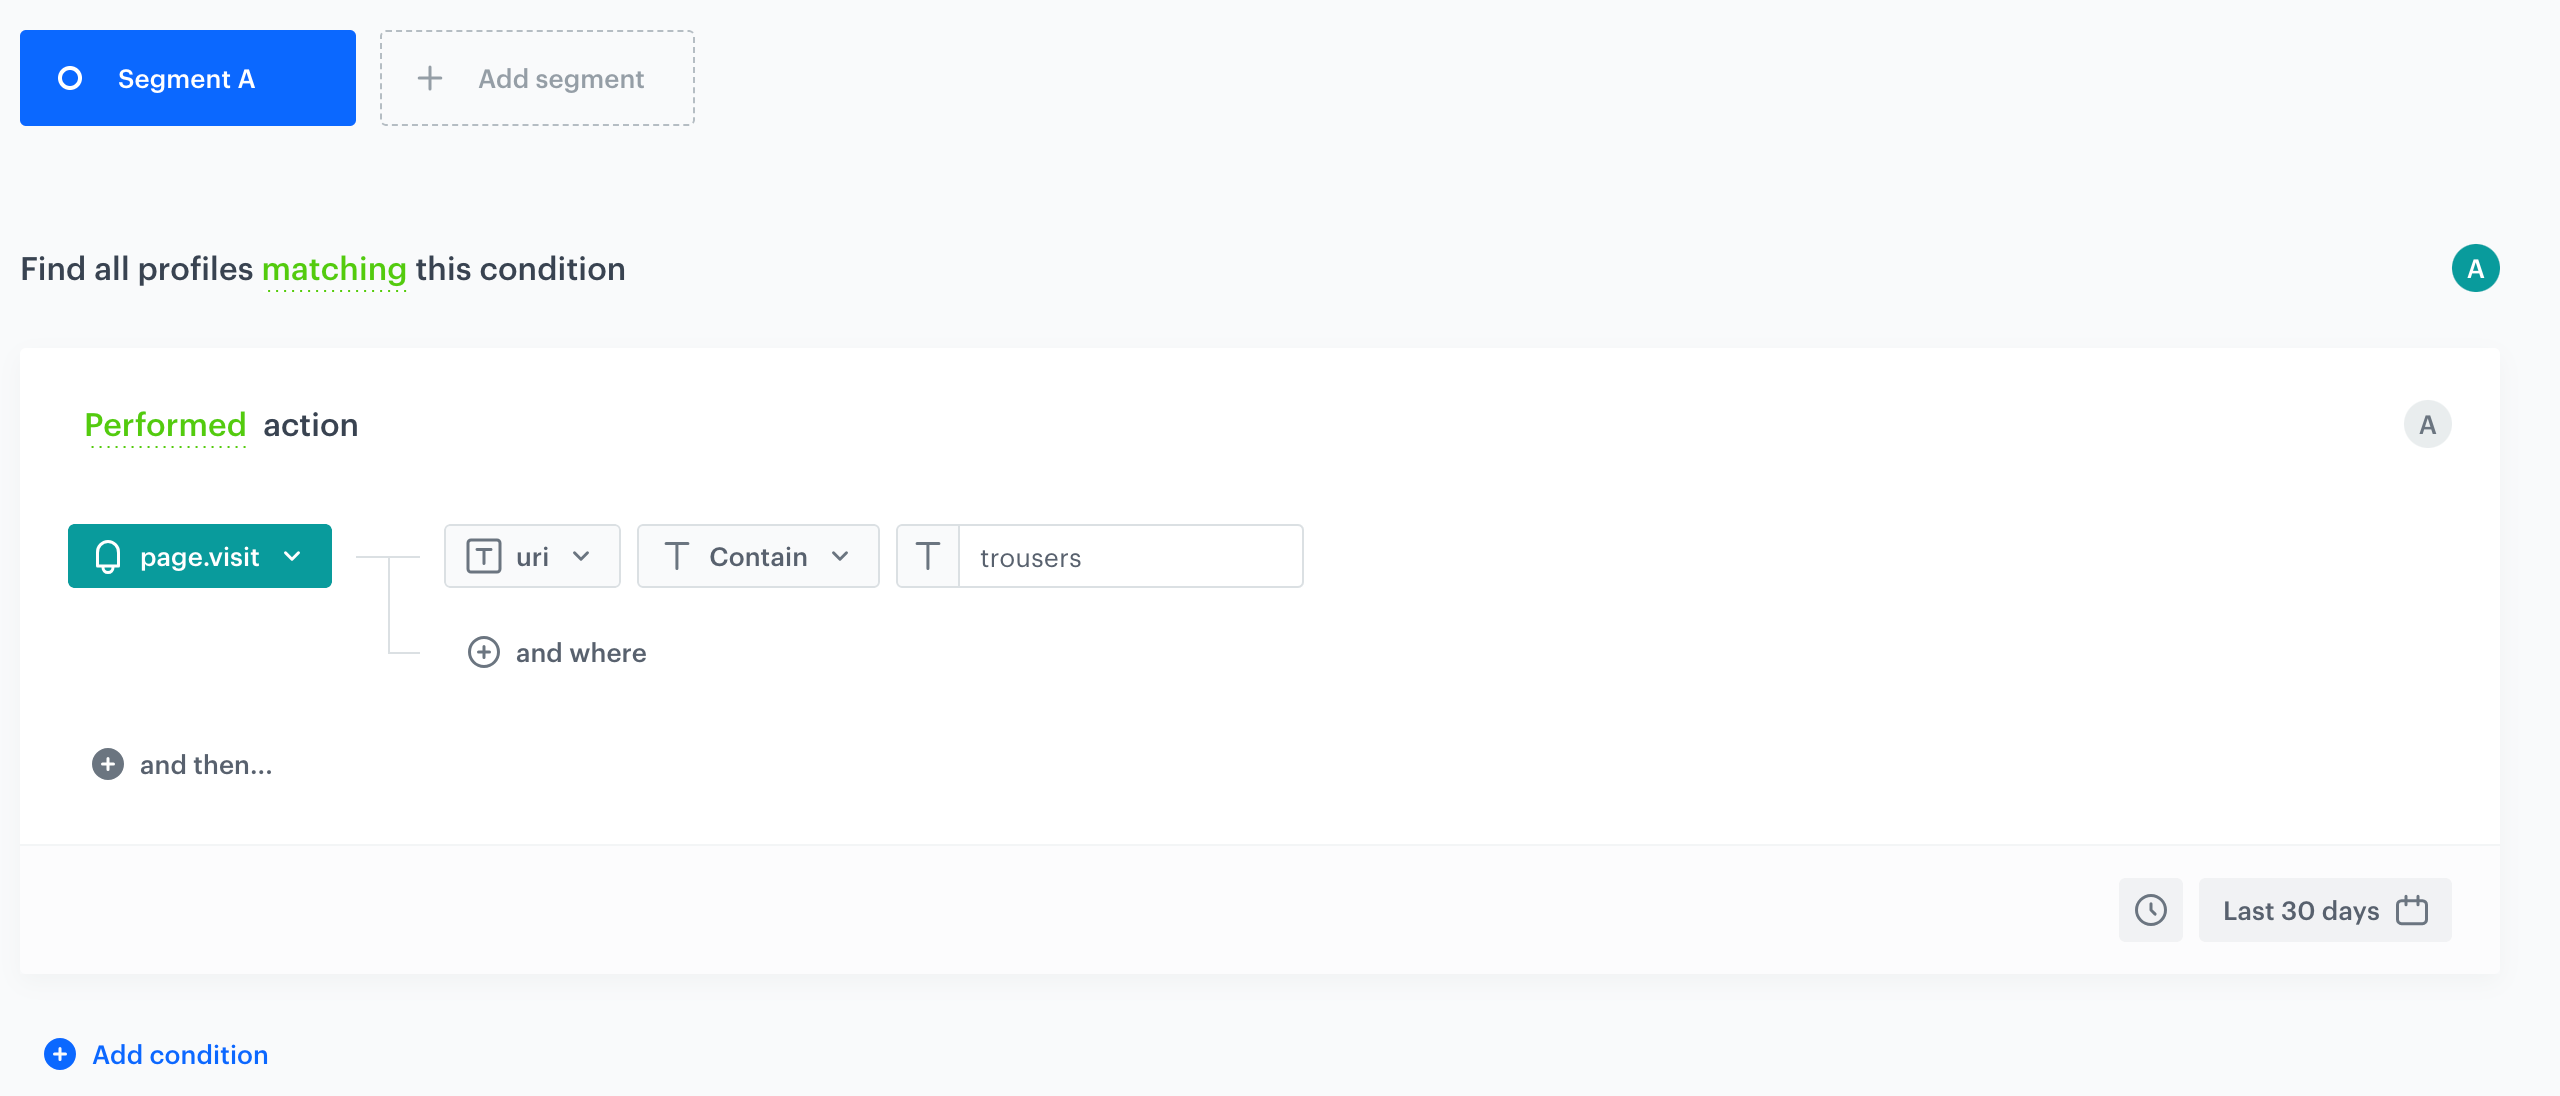Click the plus icon beside and then
Image resolution: width=2560 pixels, height=1096 pixels.
tap(107, 764)
